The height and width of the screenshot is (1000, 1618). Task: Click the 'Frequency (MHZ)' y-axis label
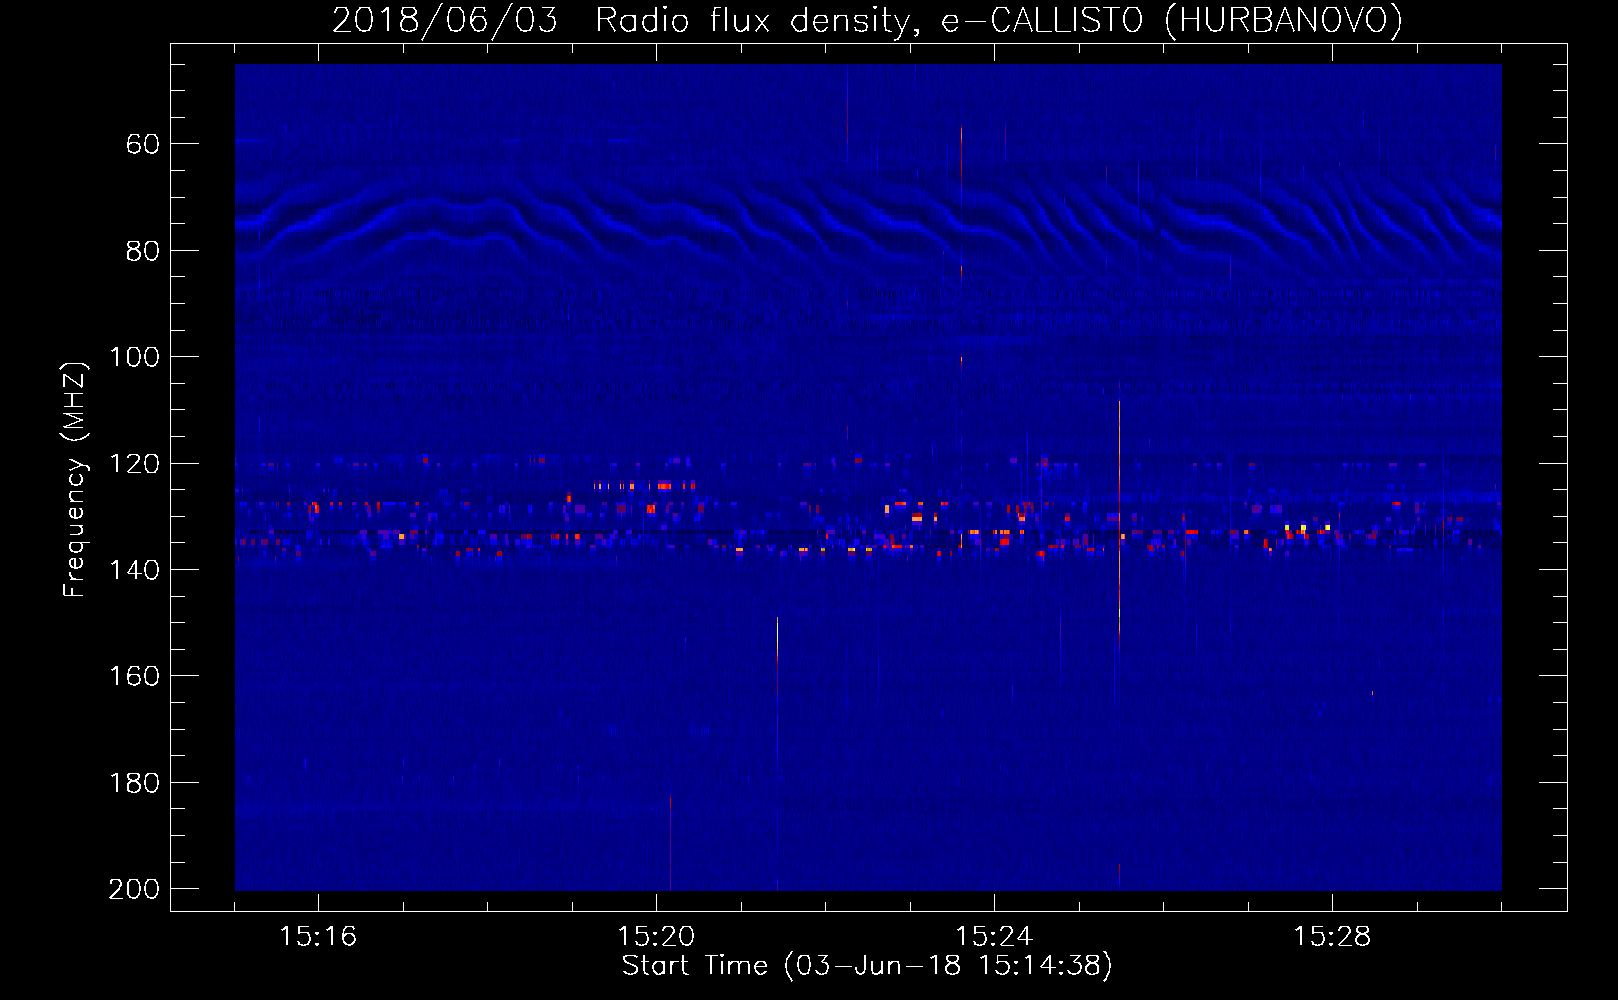[74, 480]
